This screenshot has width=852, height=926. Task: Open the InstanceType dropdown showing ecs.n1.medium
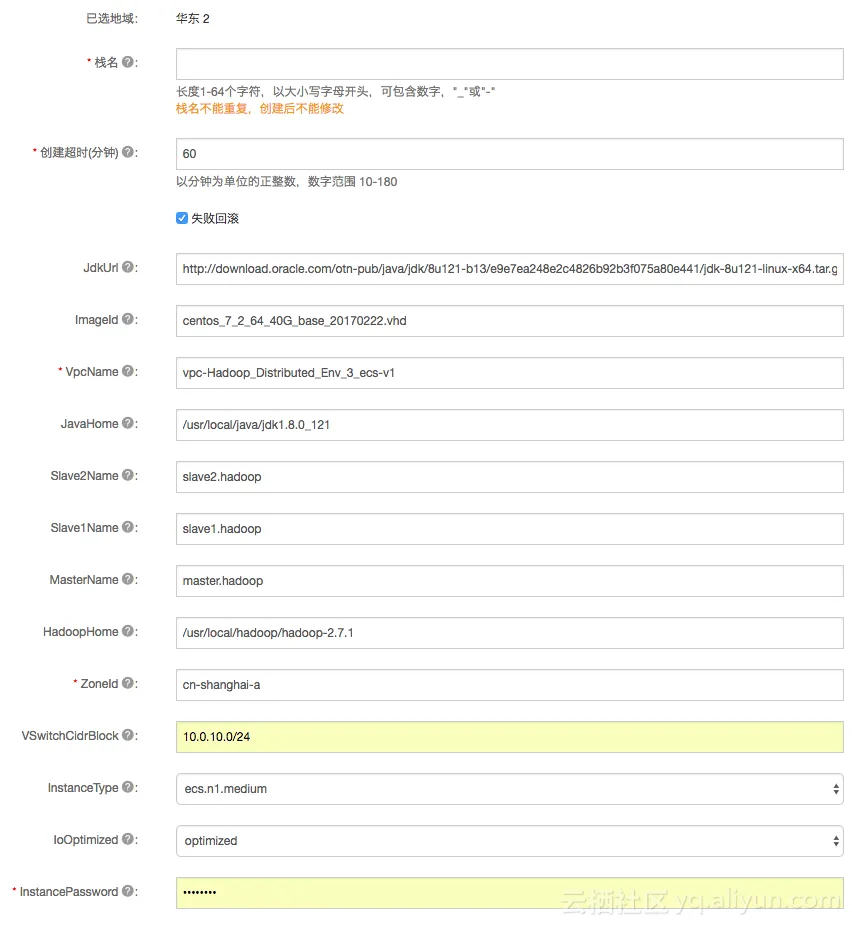[510, 789]
